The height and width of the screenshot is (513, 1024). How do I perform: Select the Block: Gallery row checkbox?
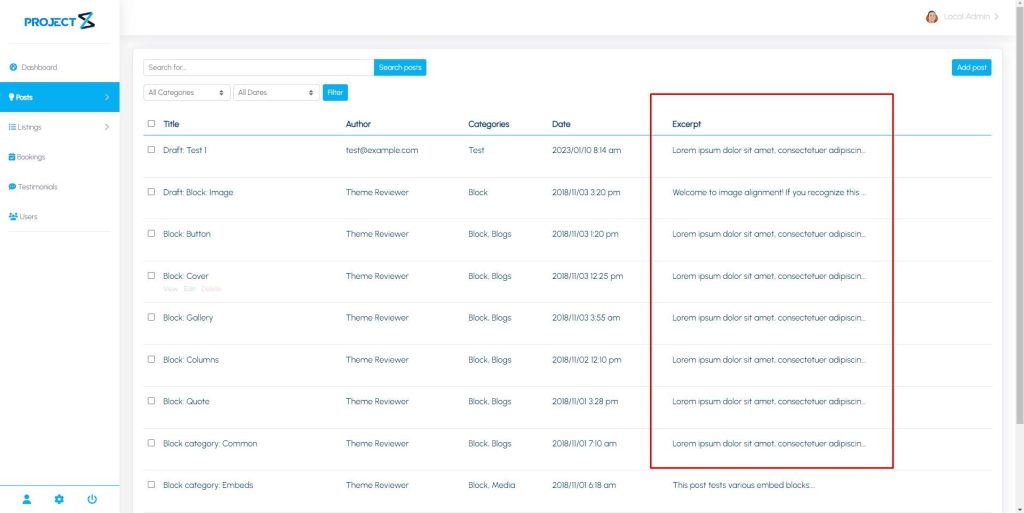point(151,318)
